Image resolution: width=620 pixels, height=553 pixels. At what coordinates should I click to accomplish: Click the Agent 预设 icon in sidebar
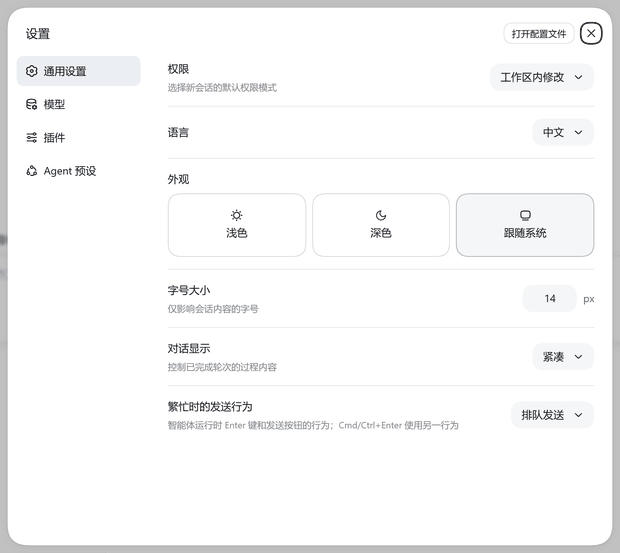click(32, 171)
